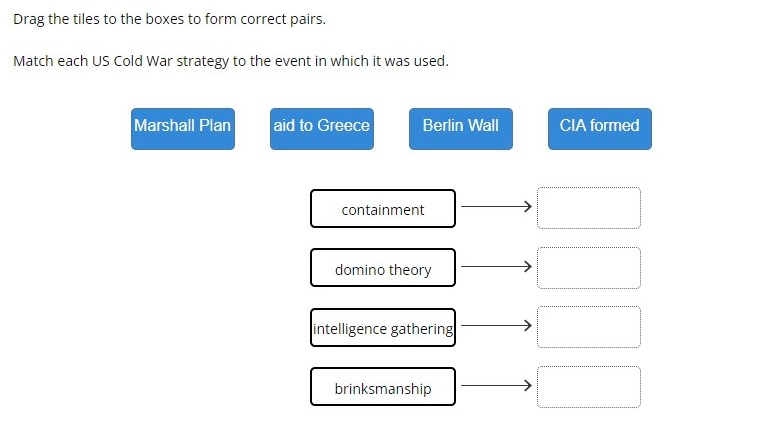762x426 pixels.
Task: Select the Marshall Plan tile
Action: [x=183, y=129]
